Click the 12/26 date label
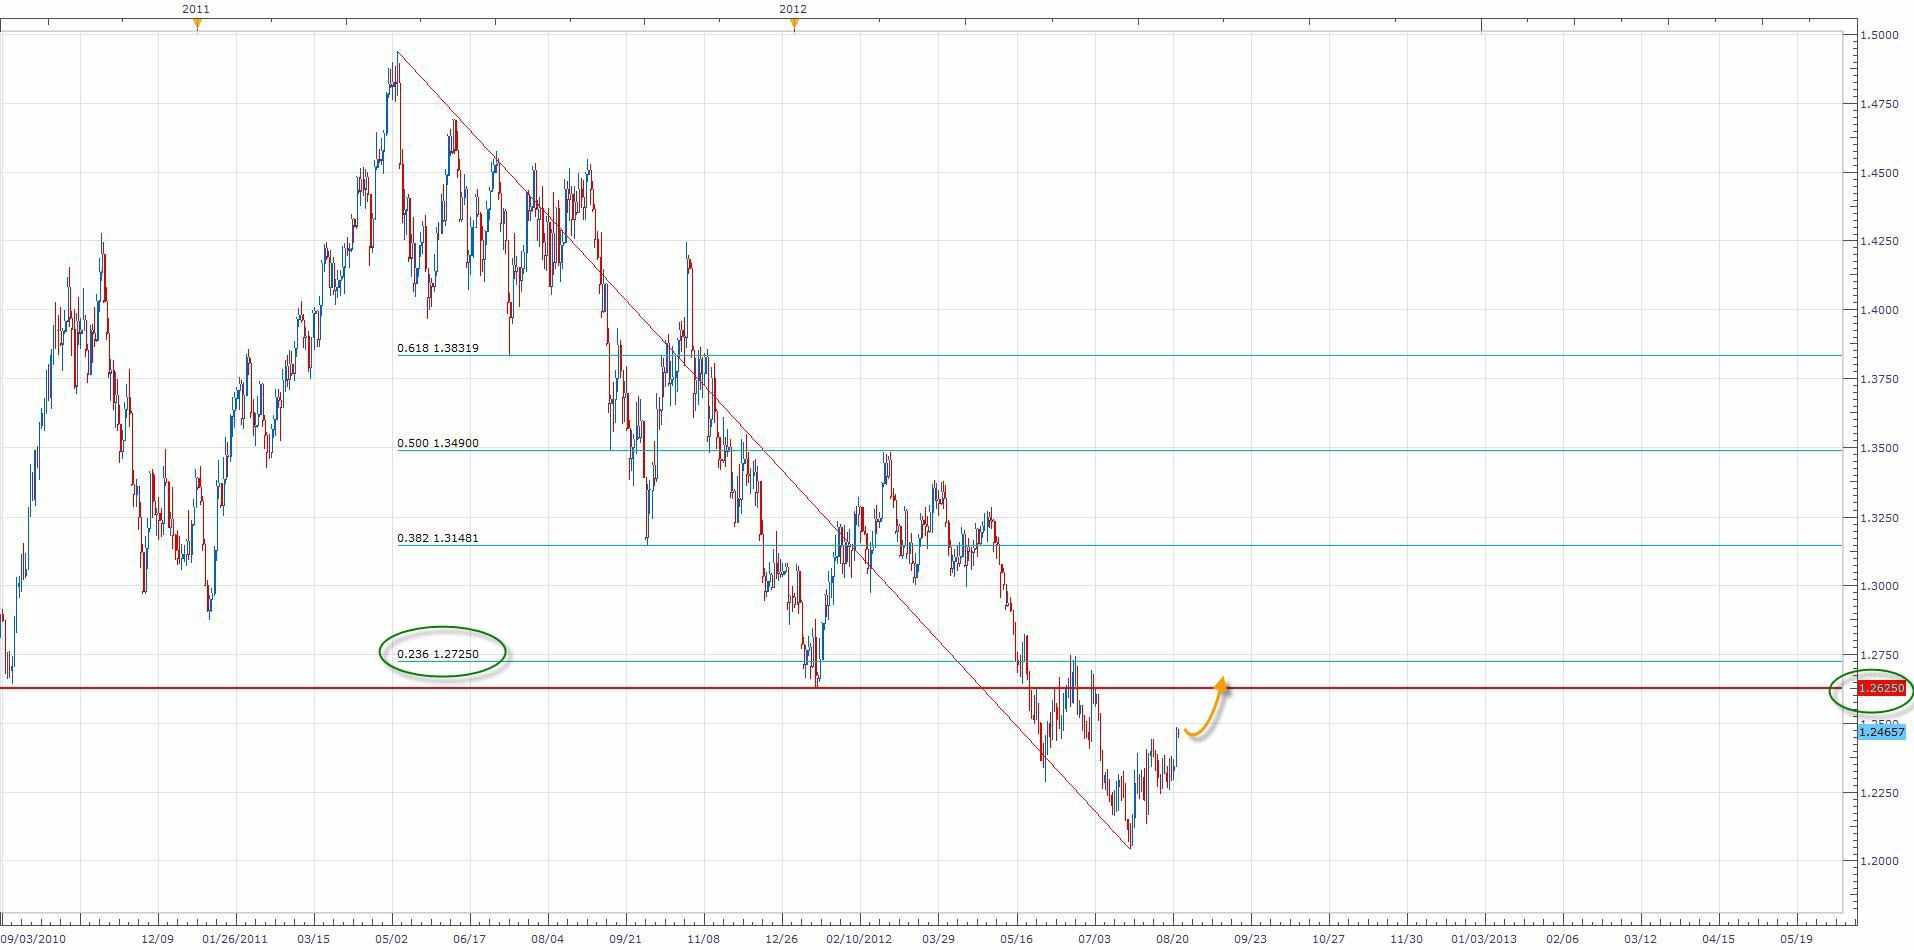This screenshot has width=1914, height=950. [x=782, y=939]
